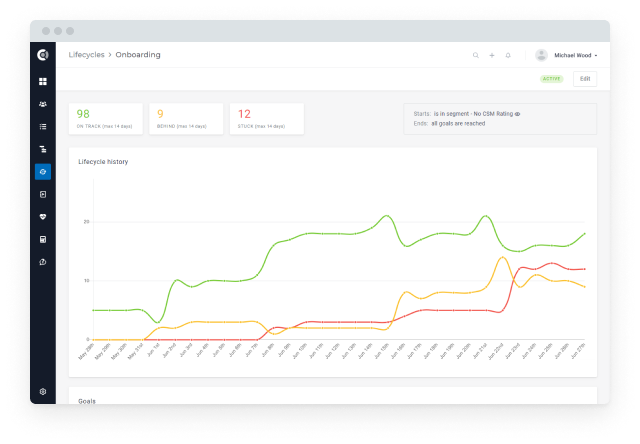Click the plus add icon in header
The image size is (640, 444).
(492, 55)
